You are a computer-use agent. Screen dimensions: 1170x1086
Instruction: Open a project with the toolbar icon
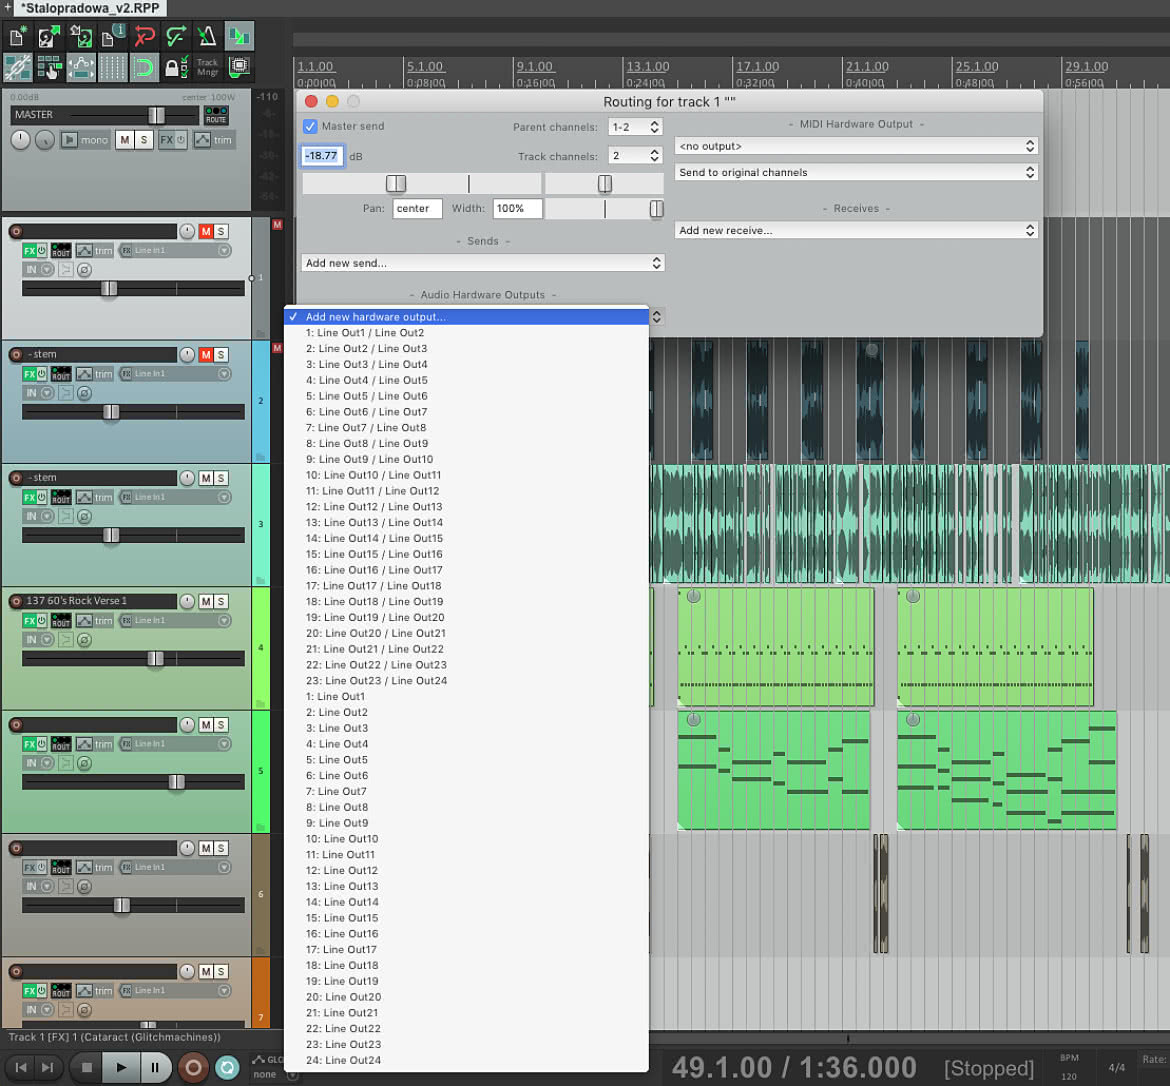pyautogui.click(x=49, y=37)
